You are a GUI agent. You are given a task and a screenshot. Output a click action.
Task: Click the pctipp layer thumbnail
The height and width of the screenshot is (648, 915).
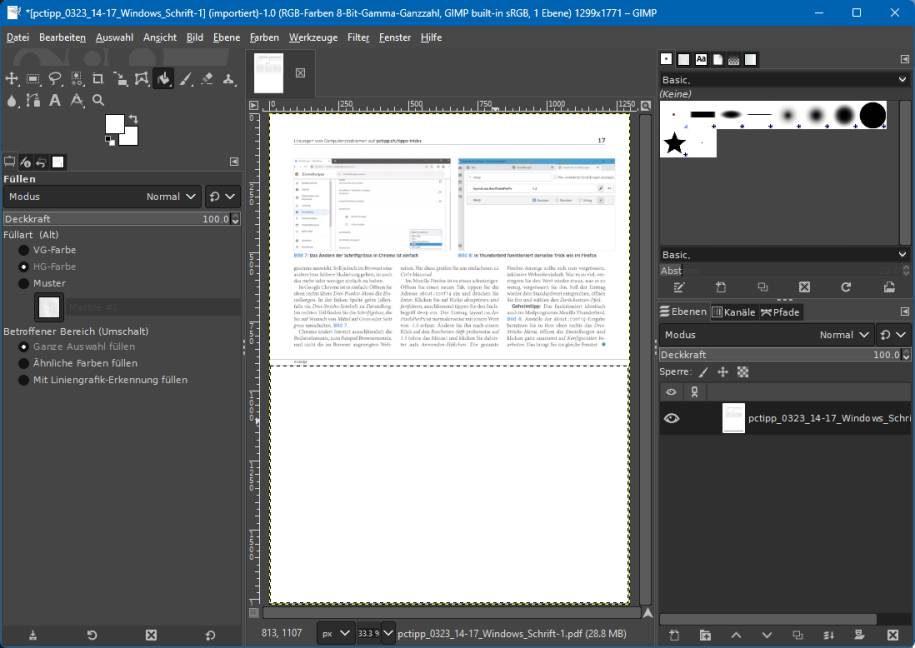point(733,418)
